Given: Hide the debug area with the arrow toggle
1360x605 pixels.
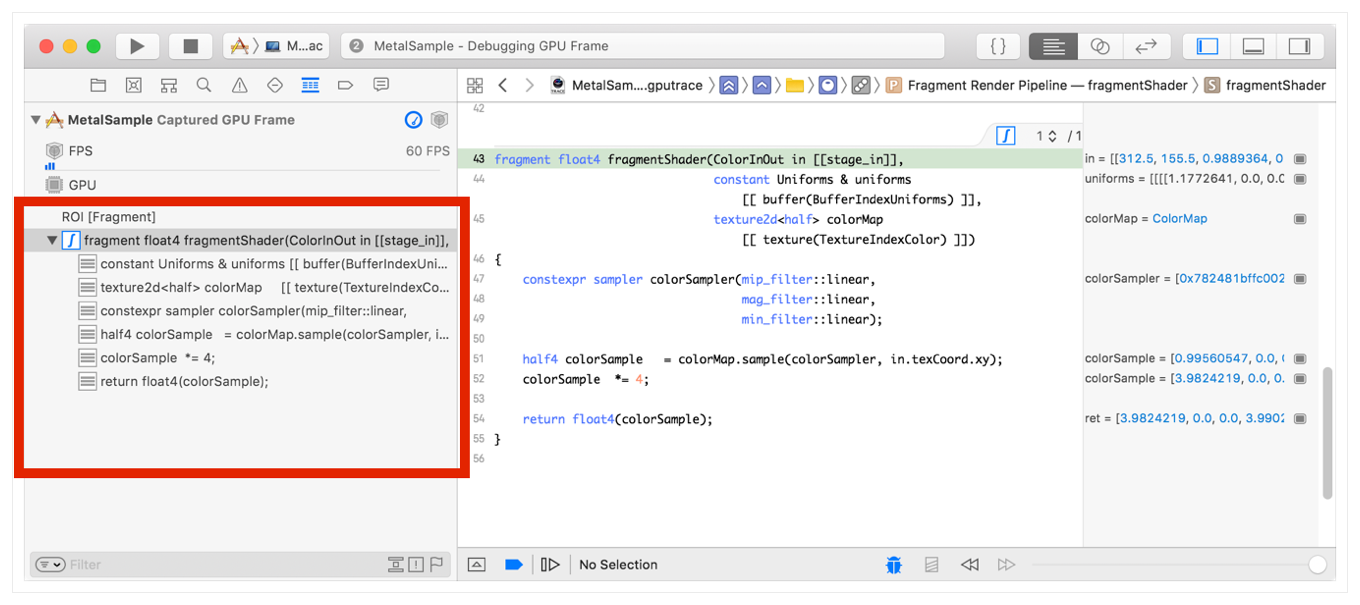Looking at the screenshot, I should pos(477,565).
